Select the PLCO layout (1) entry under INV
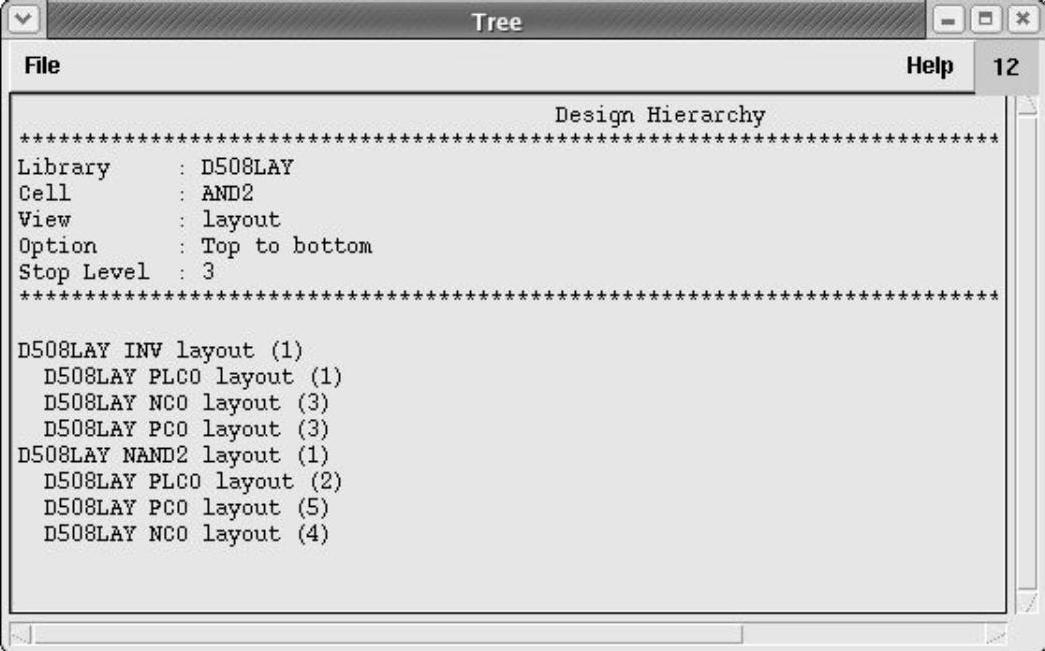 (192, 376)
